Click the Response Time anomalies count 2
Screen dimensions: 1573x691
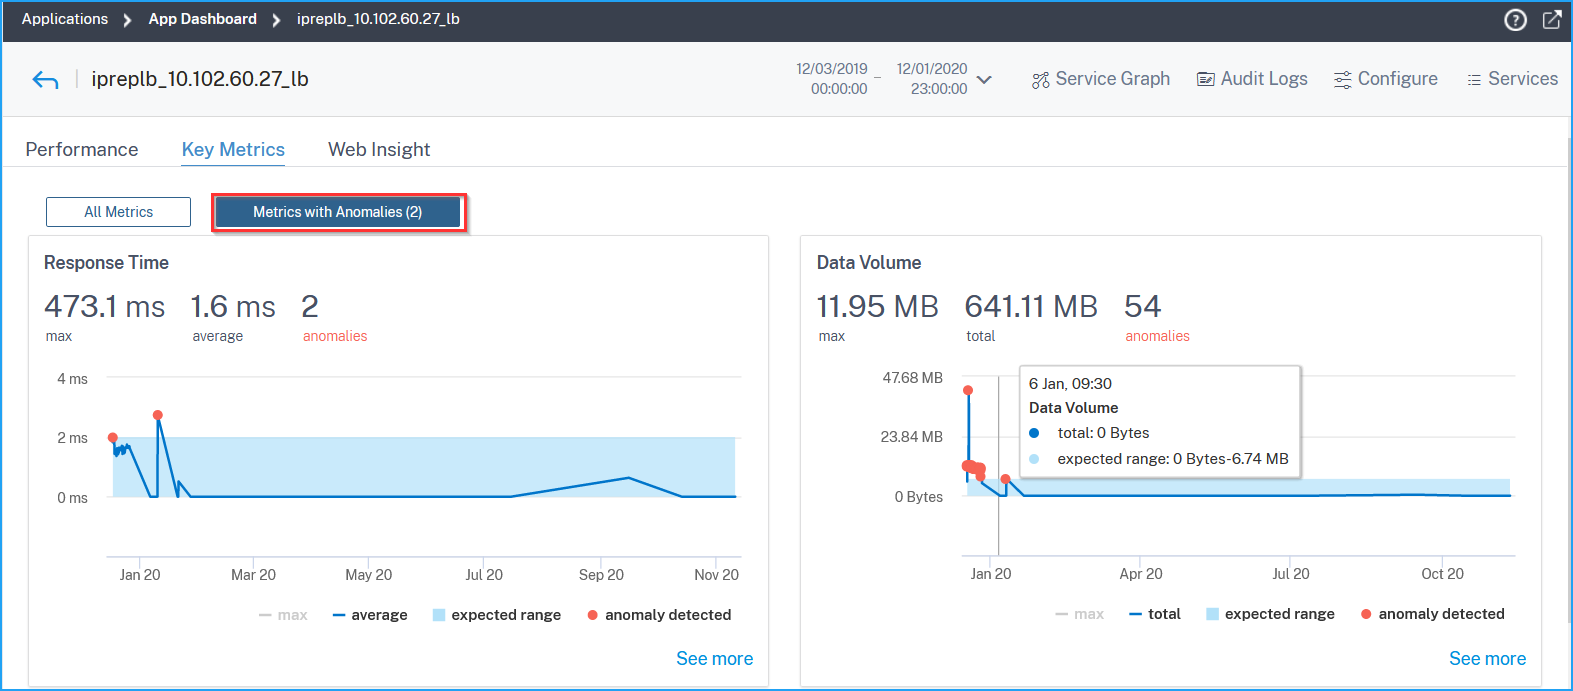tap(310, 306)
